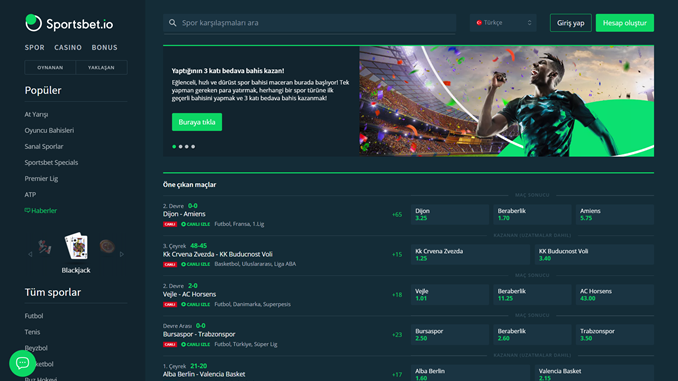Select the second banner slide dot
Image resolution: width=678 pixels, height=381 pixels.
(x=180, y=147)
